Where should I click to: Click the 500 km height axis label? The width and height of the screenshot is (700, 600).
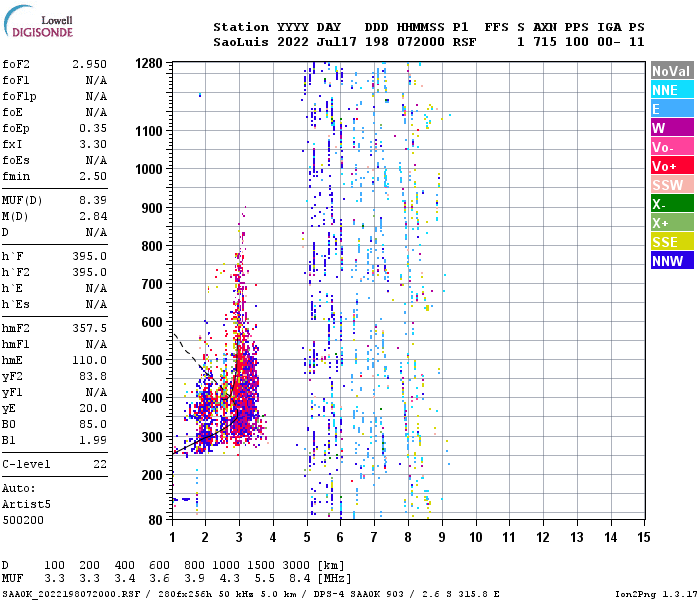[152, 360]
